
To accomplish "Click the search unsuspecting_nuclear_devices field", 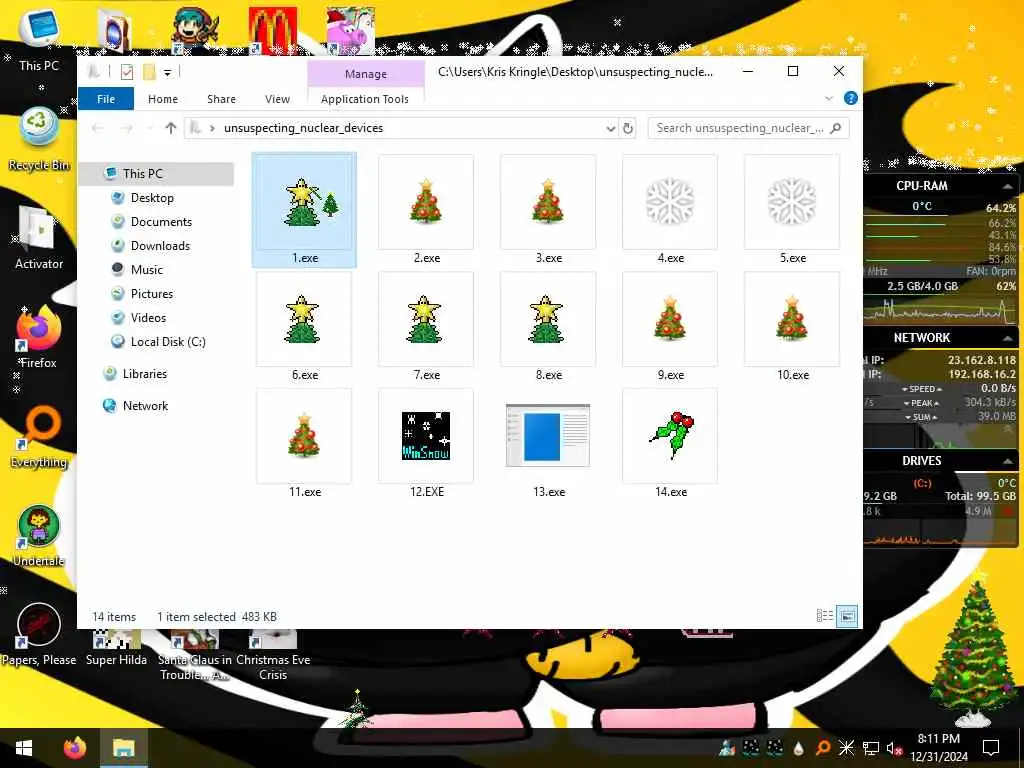I will tap(748, 128).
